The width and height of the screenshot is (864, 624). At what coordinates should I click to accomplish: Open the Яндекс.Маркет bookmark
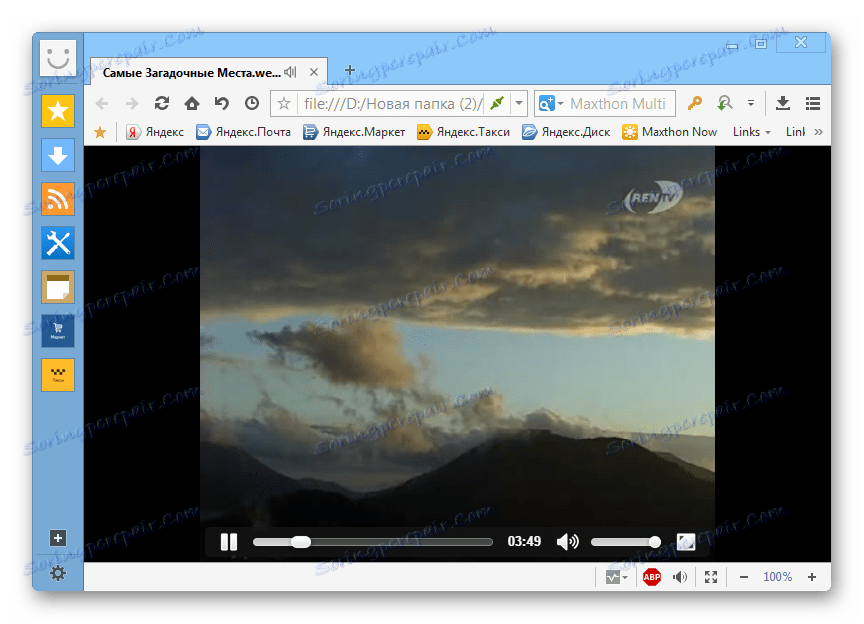coord(354,132)
